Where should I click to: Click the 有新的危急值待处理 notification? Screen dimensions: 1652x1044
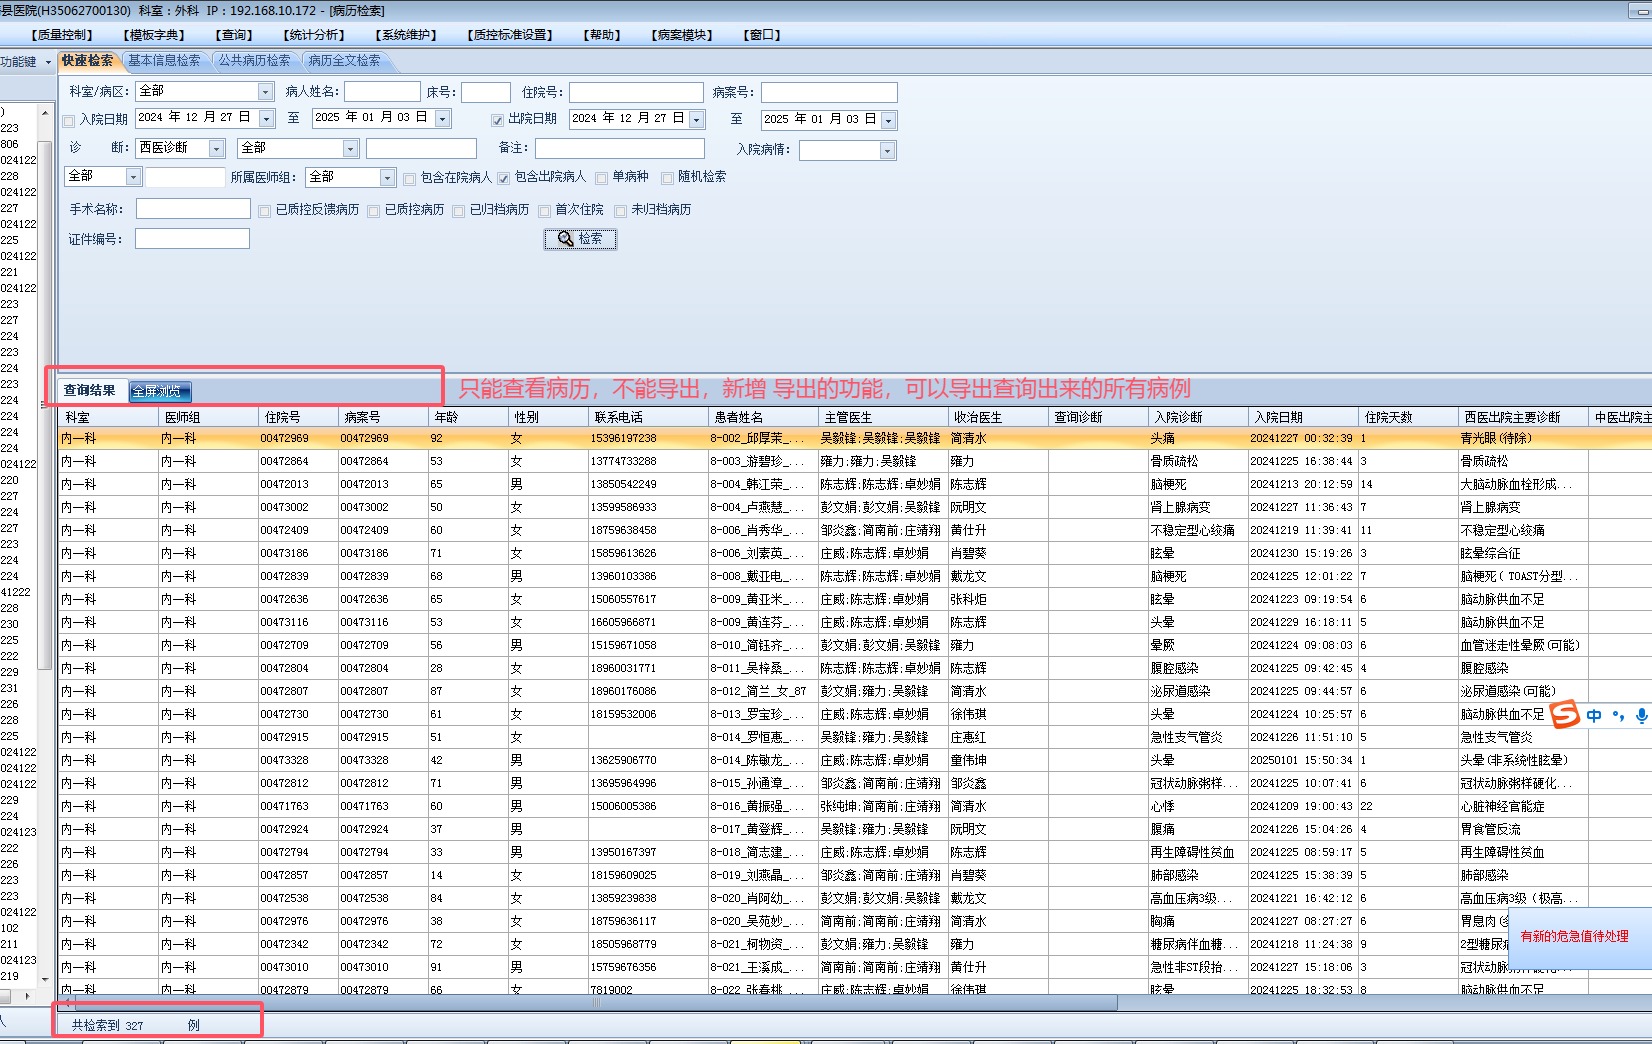[x=1574, y=936]
